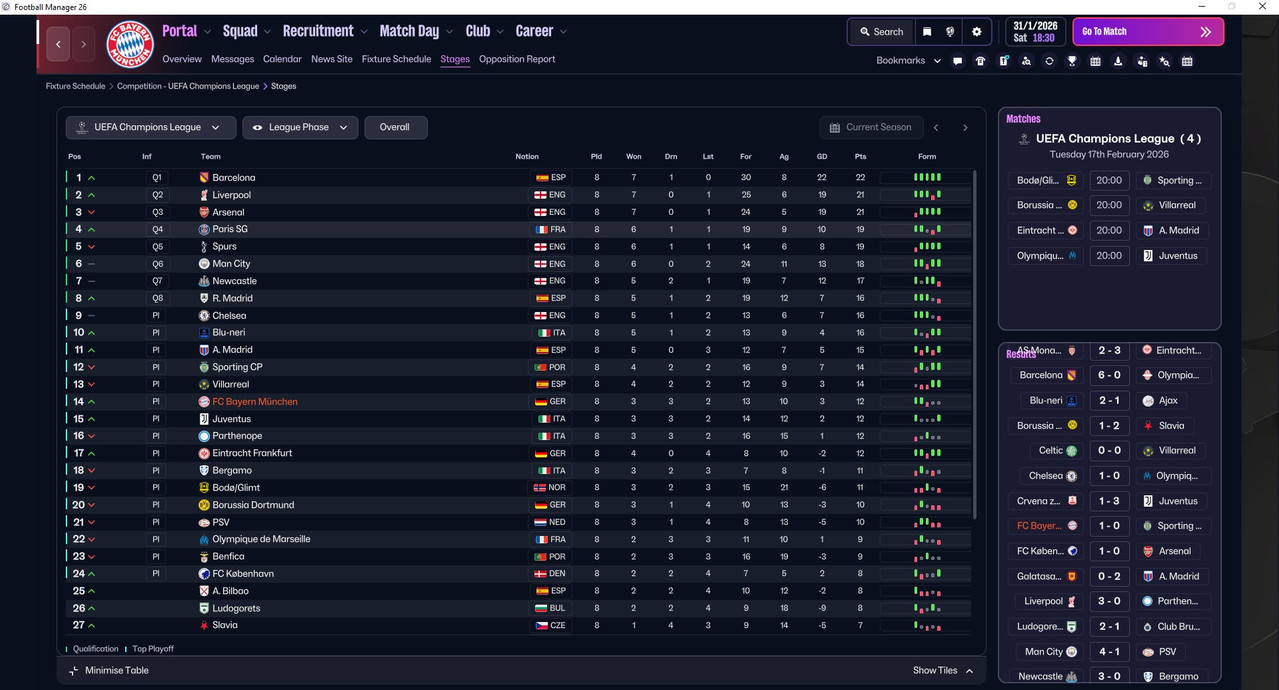
Task: Click the Overall view button
Action: [395, 128]
